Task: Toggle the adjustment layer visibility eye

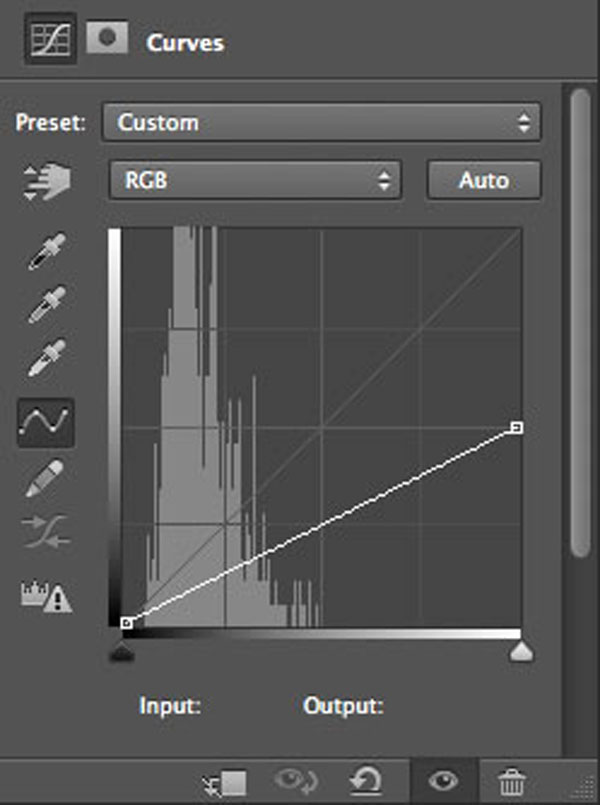Action: (x=443, y=781)
